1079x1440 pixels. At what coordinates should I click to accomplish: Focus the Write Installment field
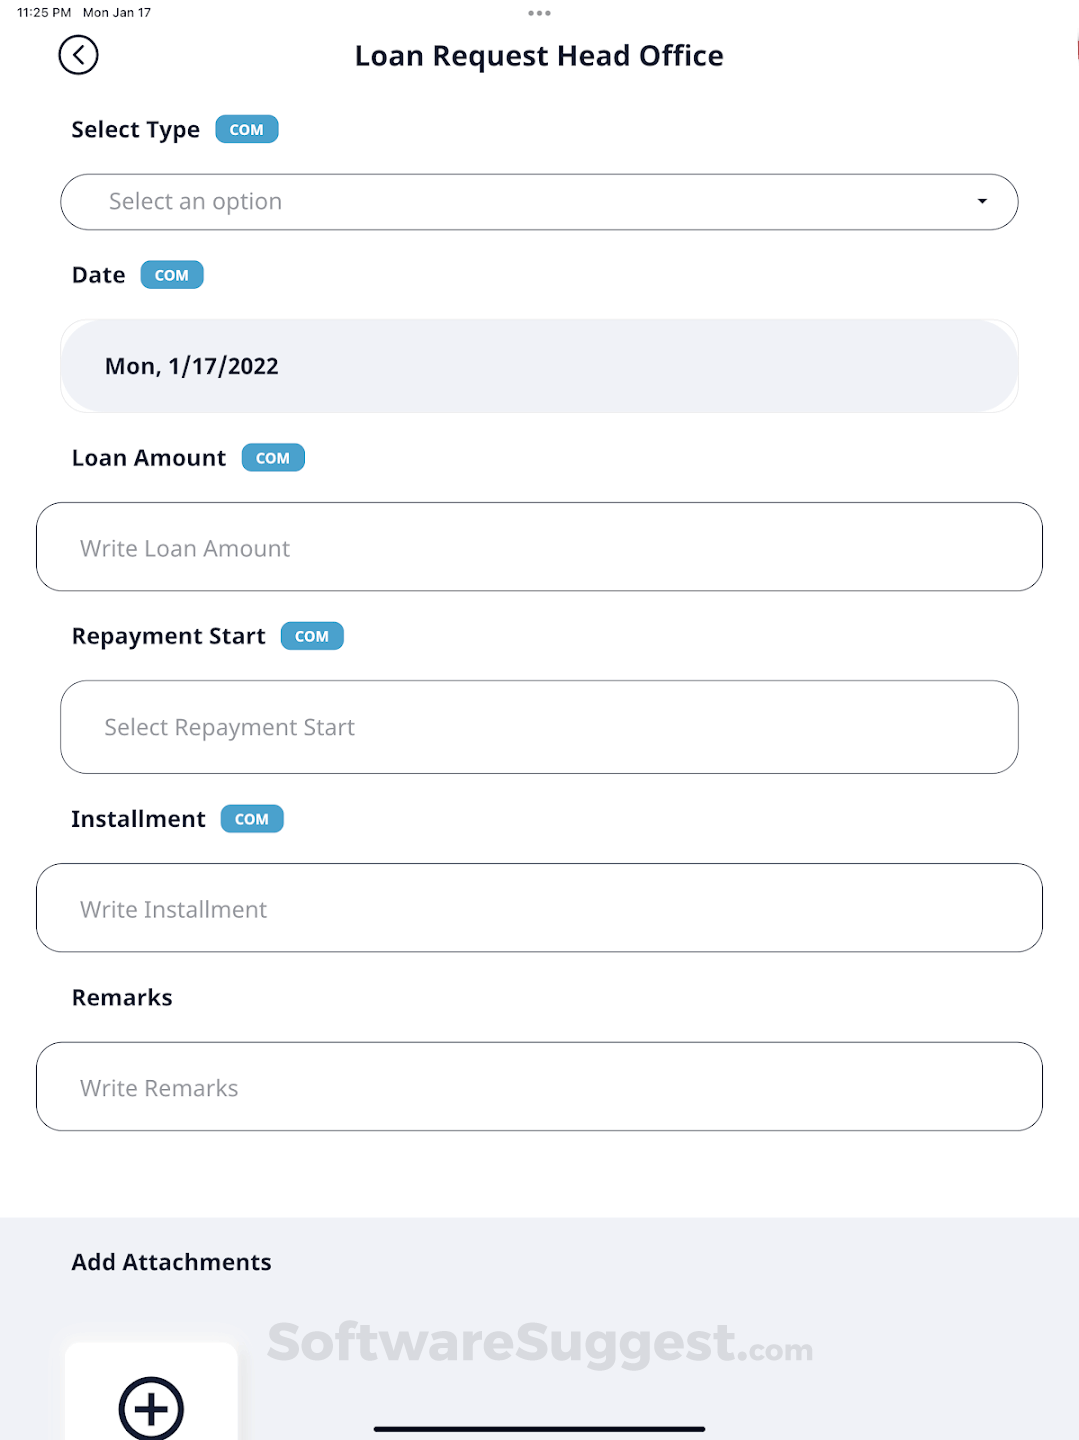(539, 908)
